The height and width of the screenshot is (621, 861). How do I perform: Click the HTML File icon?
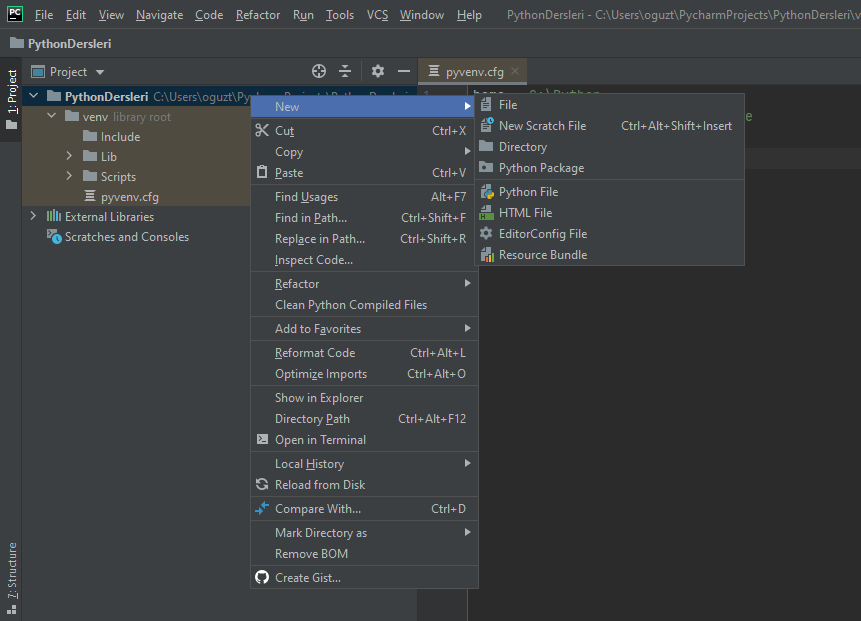pos(487,212)
